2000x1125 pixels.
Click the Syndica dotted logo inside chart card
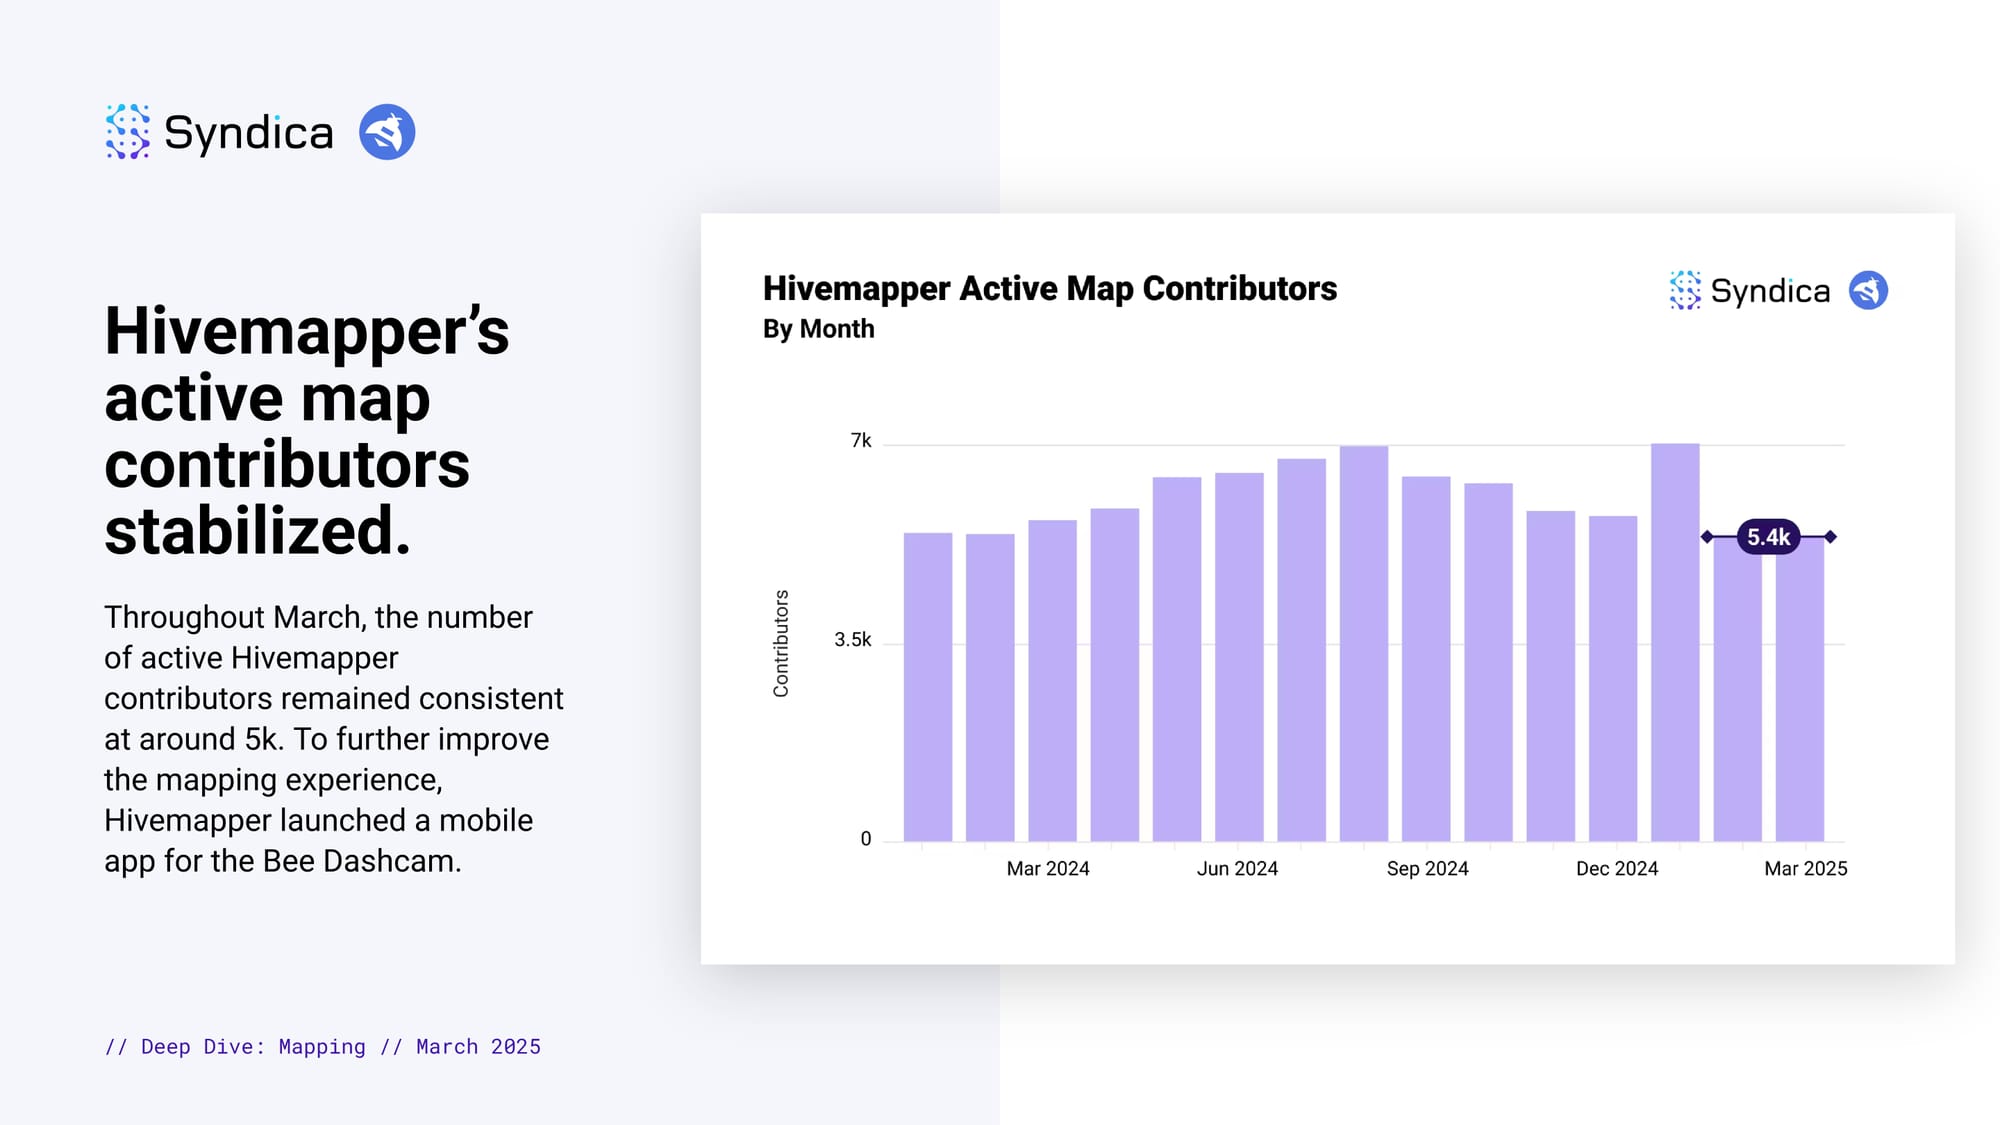click(1685, 291)
